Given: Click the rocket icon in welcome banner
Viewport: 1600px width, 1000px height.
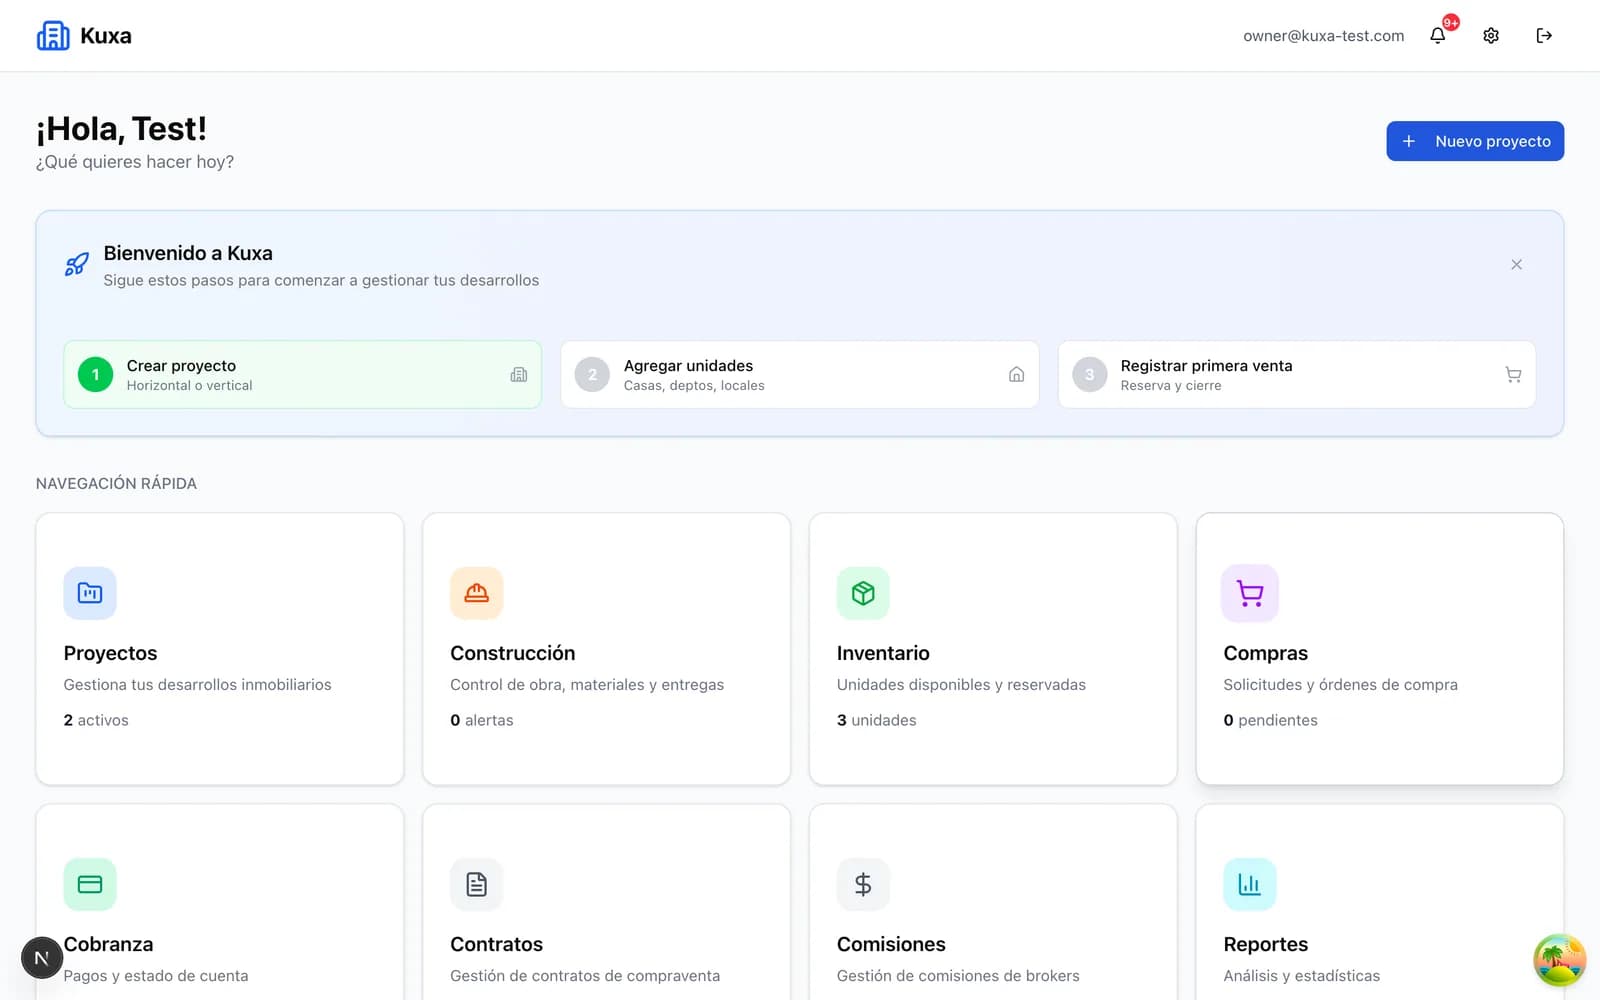Looking at the screenshot, I should tap(77, 264).
